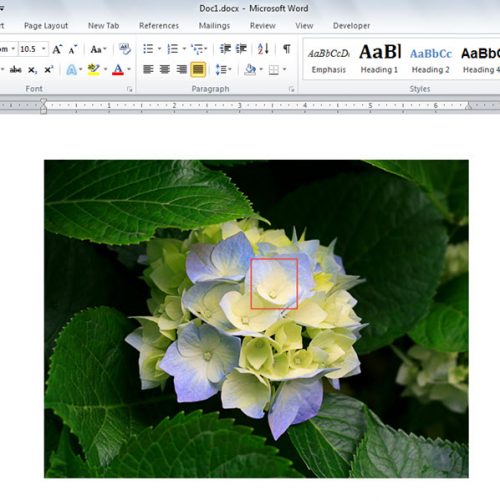500x501 pixels.
Task: Expand the bullet library dropdown arrow
Action: 159,49
